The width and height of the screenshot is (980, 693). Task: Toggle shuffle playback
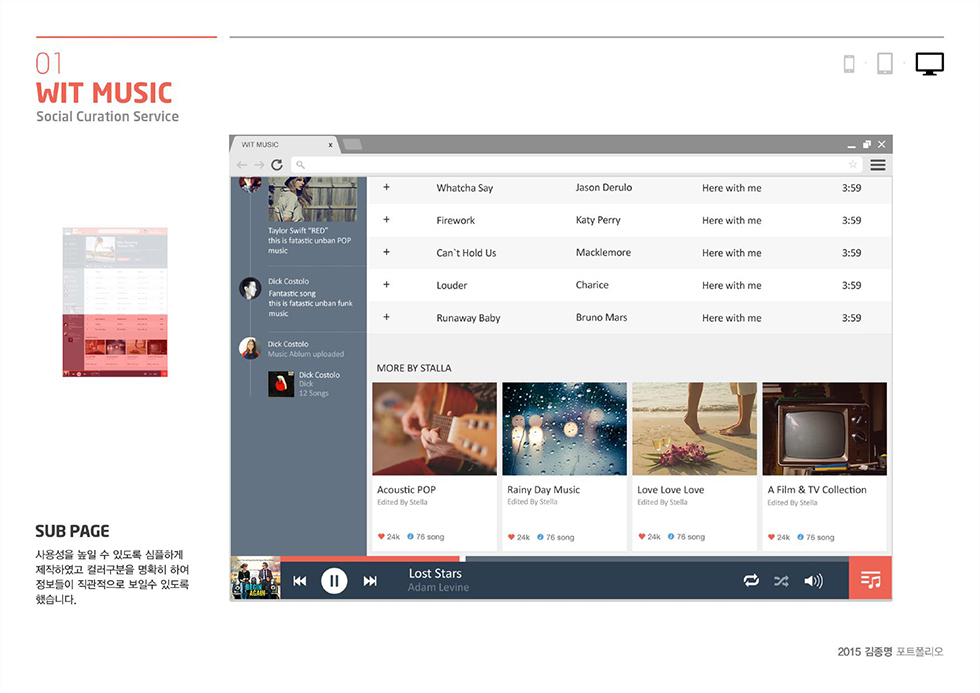pyautogui.click(x=781, y=580)
